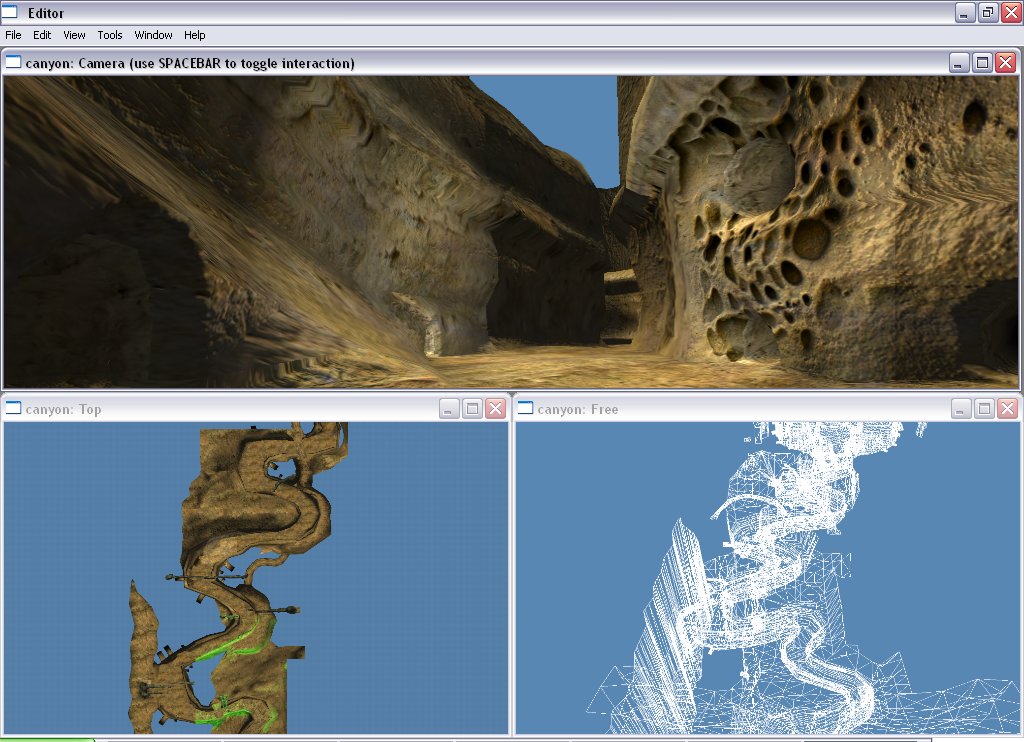
Task: Click the canyon: Top window system icon
Action: (13, 408)
